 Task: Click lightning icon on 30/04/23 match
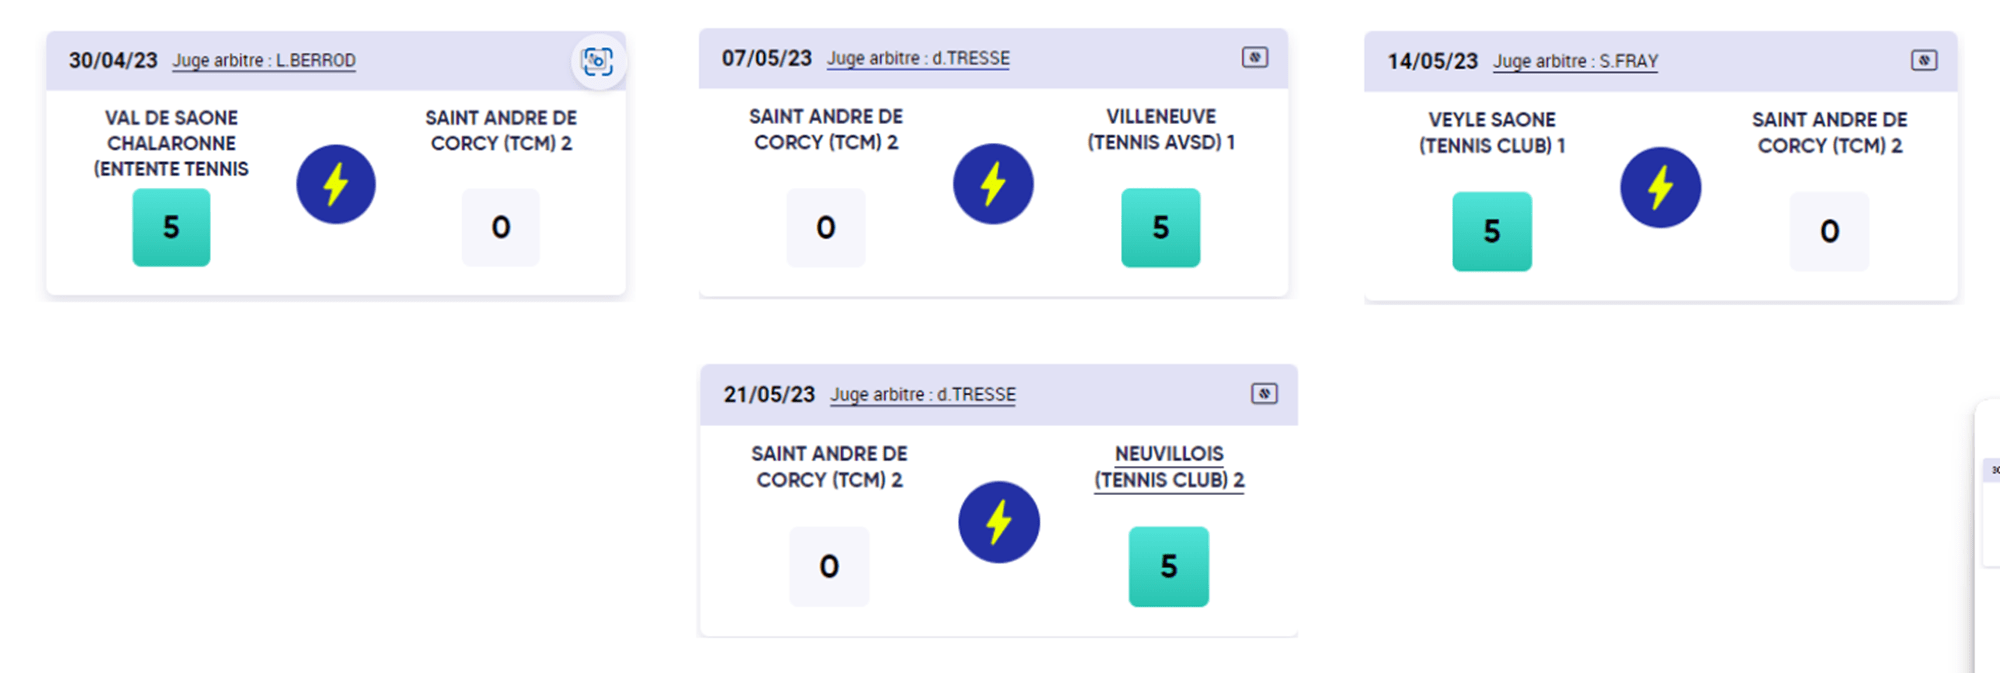tap(336, 185)
